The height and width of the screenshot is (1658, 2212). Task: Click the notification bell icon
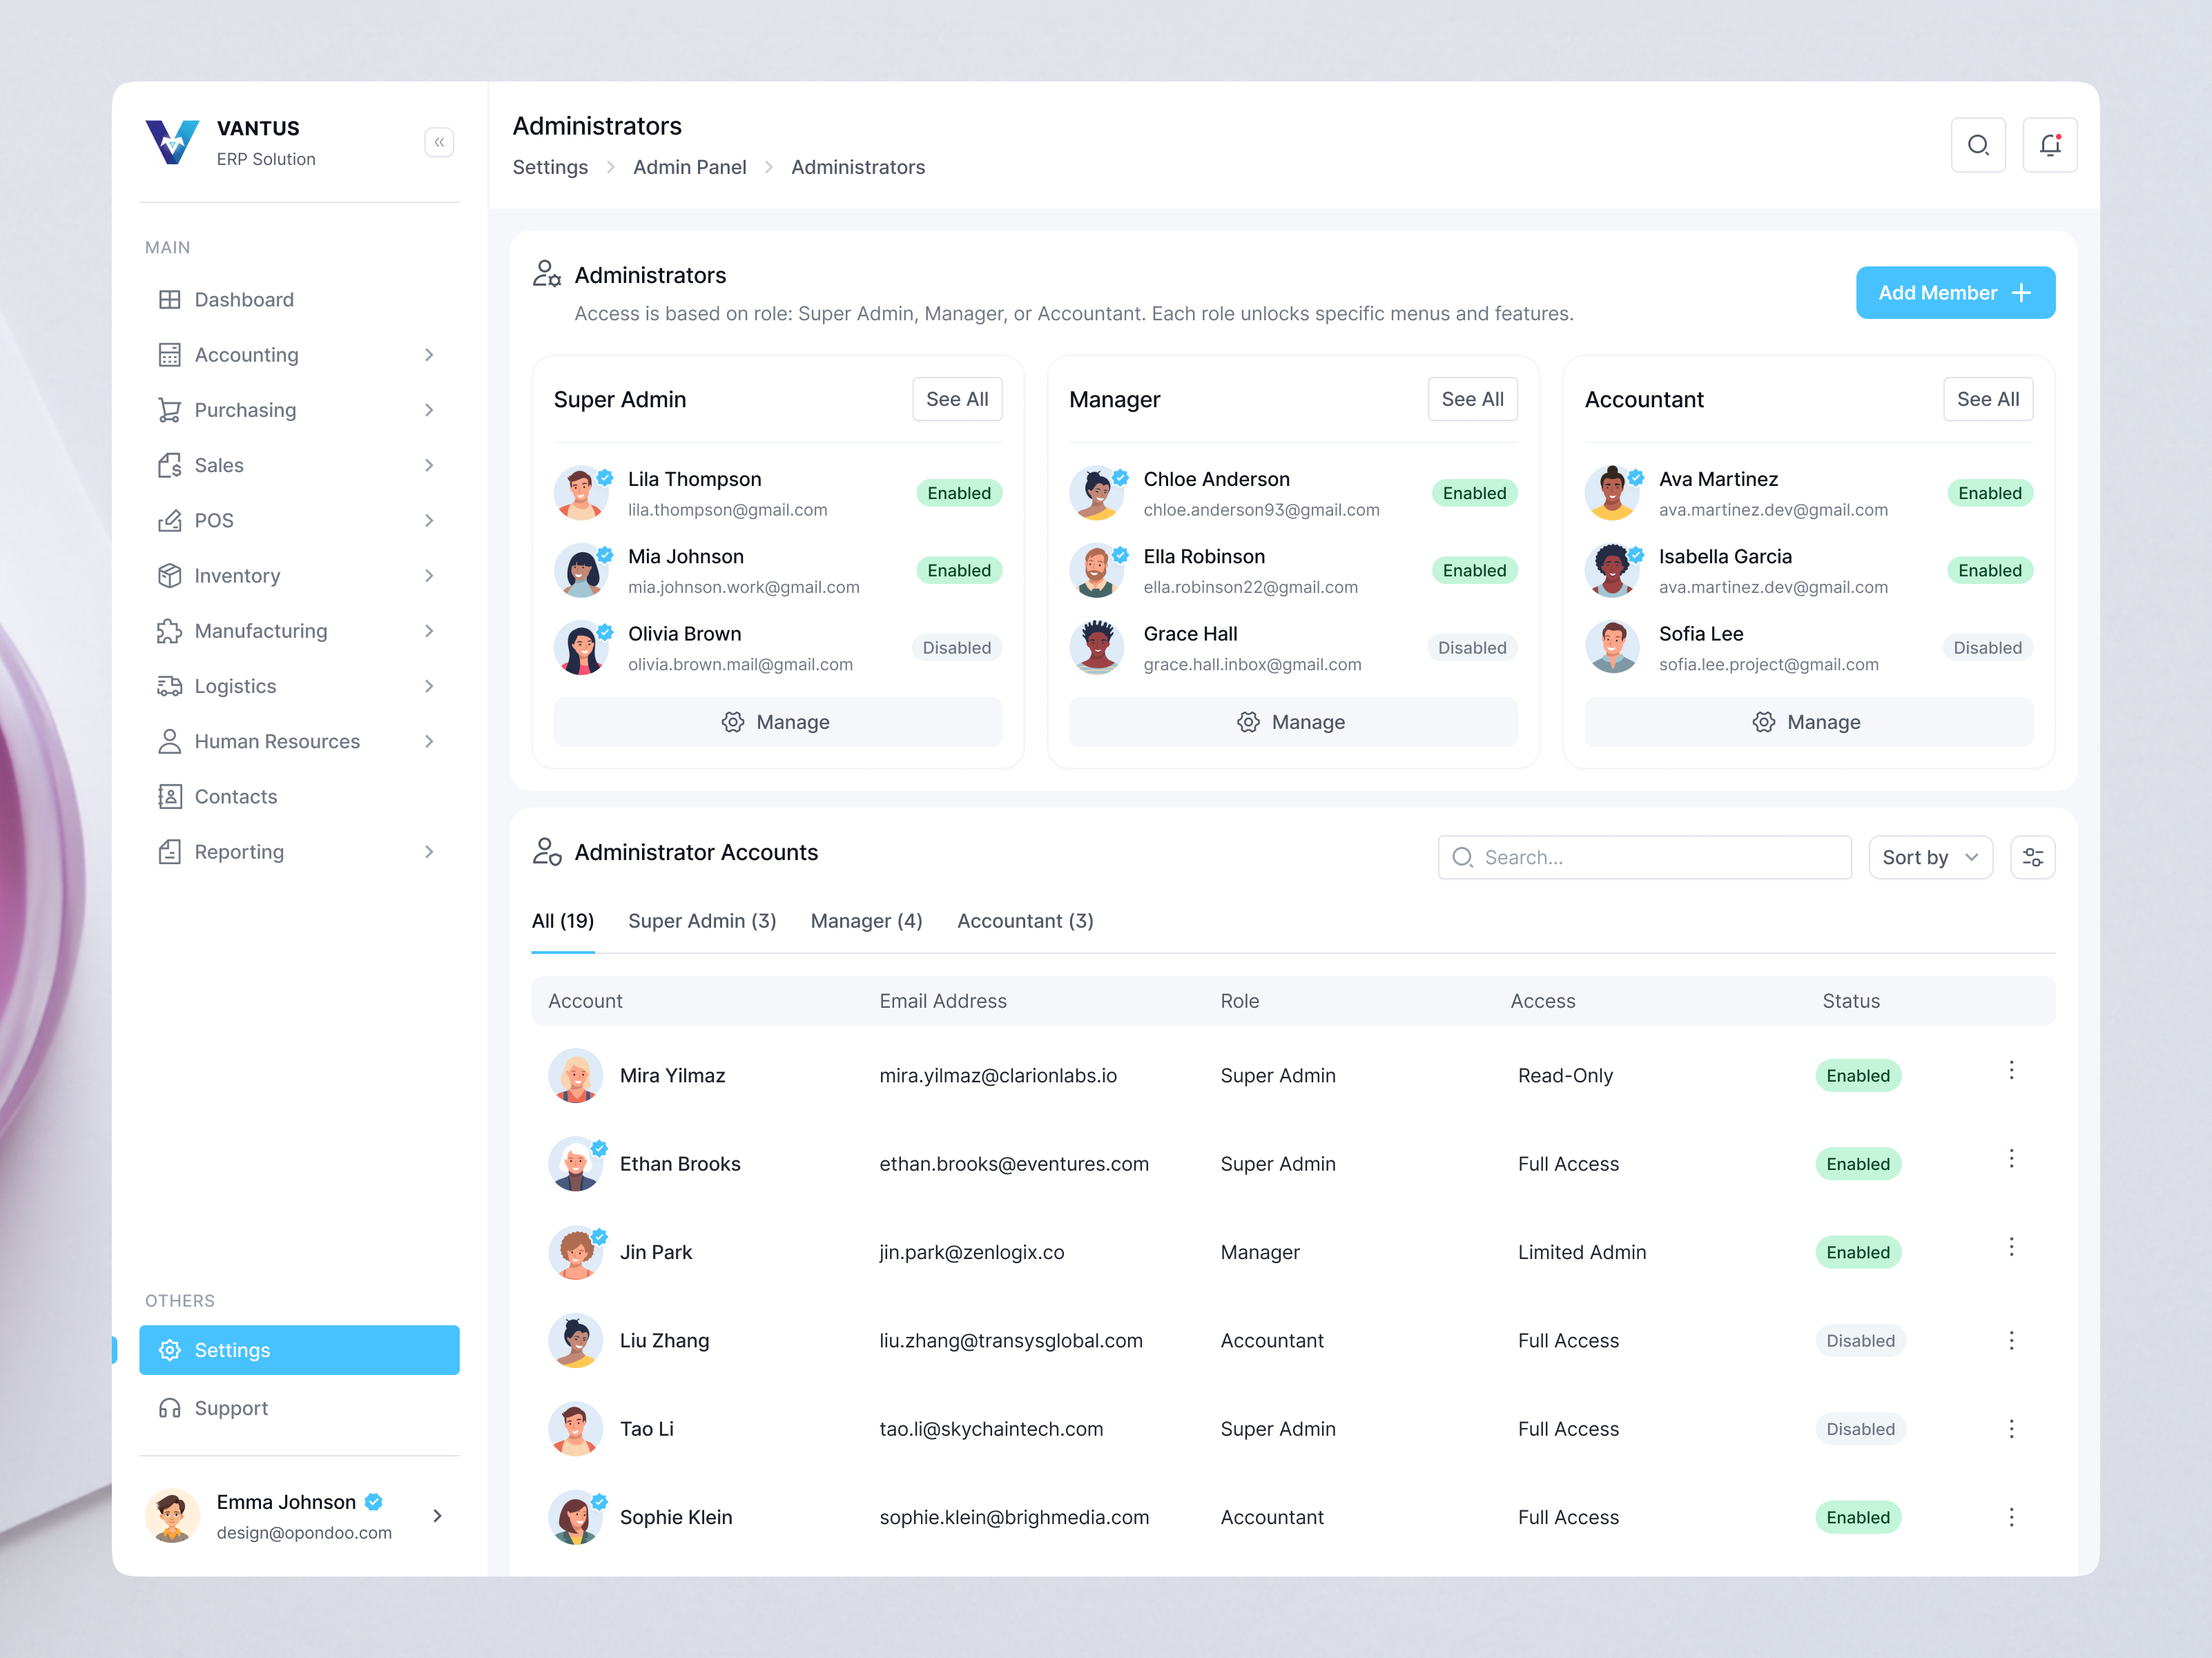(2050, 144)
